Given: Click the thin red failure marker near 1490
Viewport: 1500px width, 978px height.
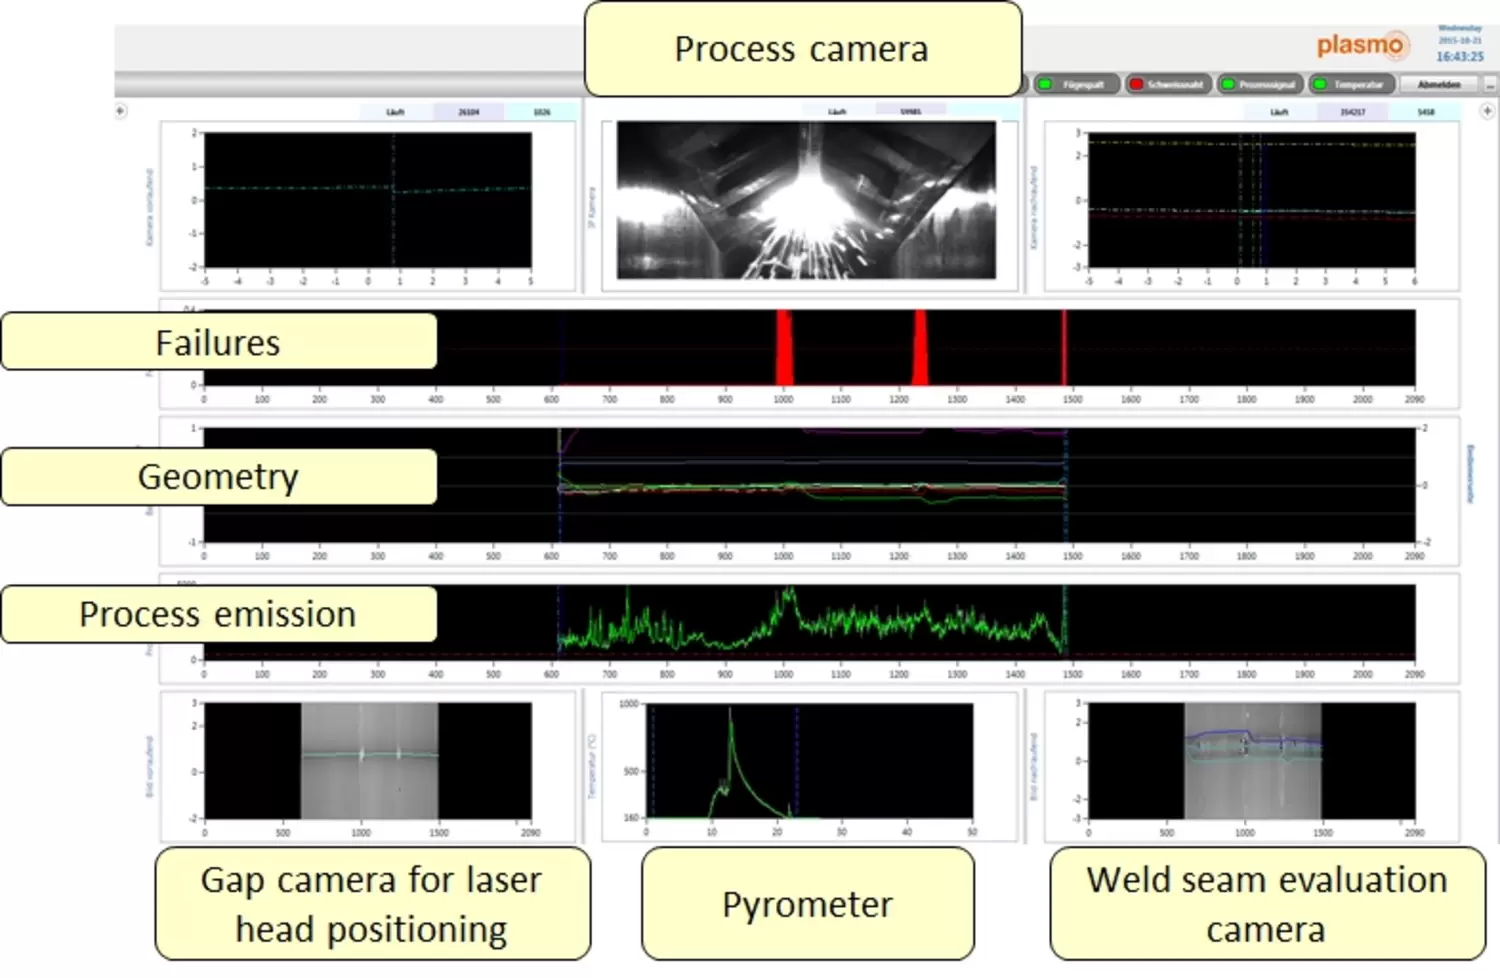Looking at the screenshot, I should (1064, 347).
